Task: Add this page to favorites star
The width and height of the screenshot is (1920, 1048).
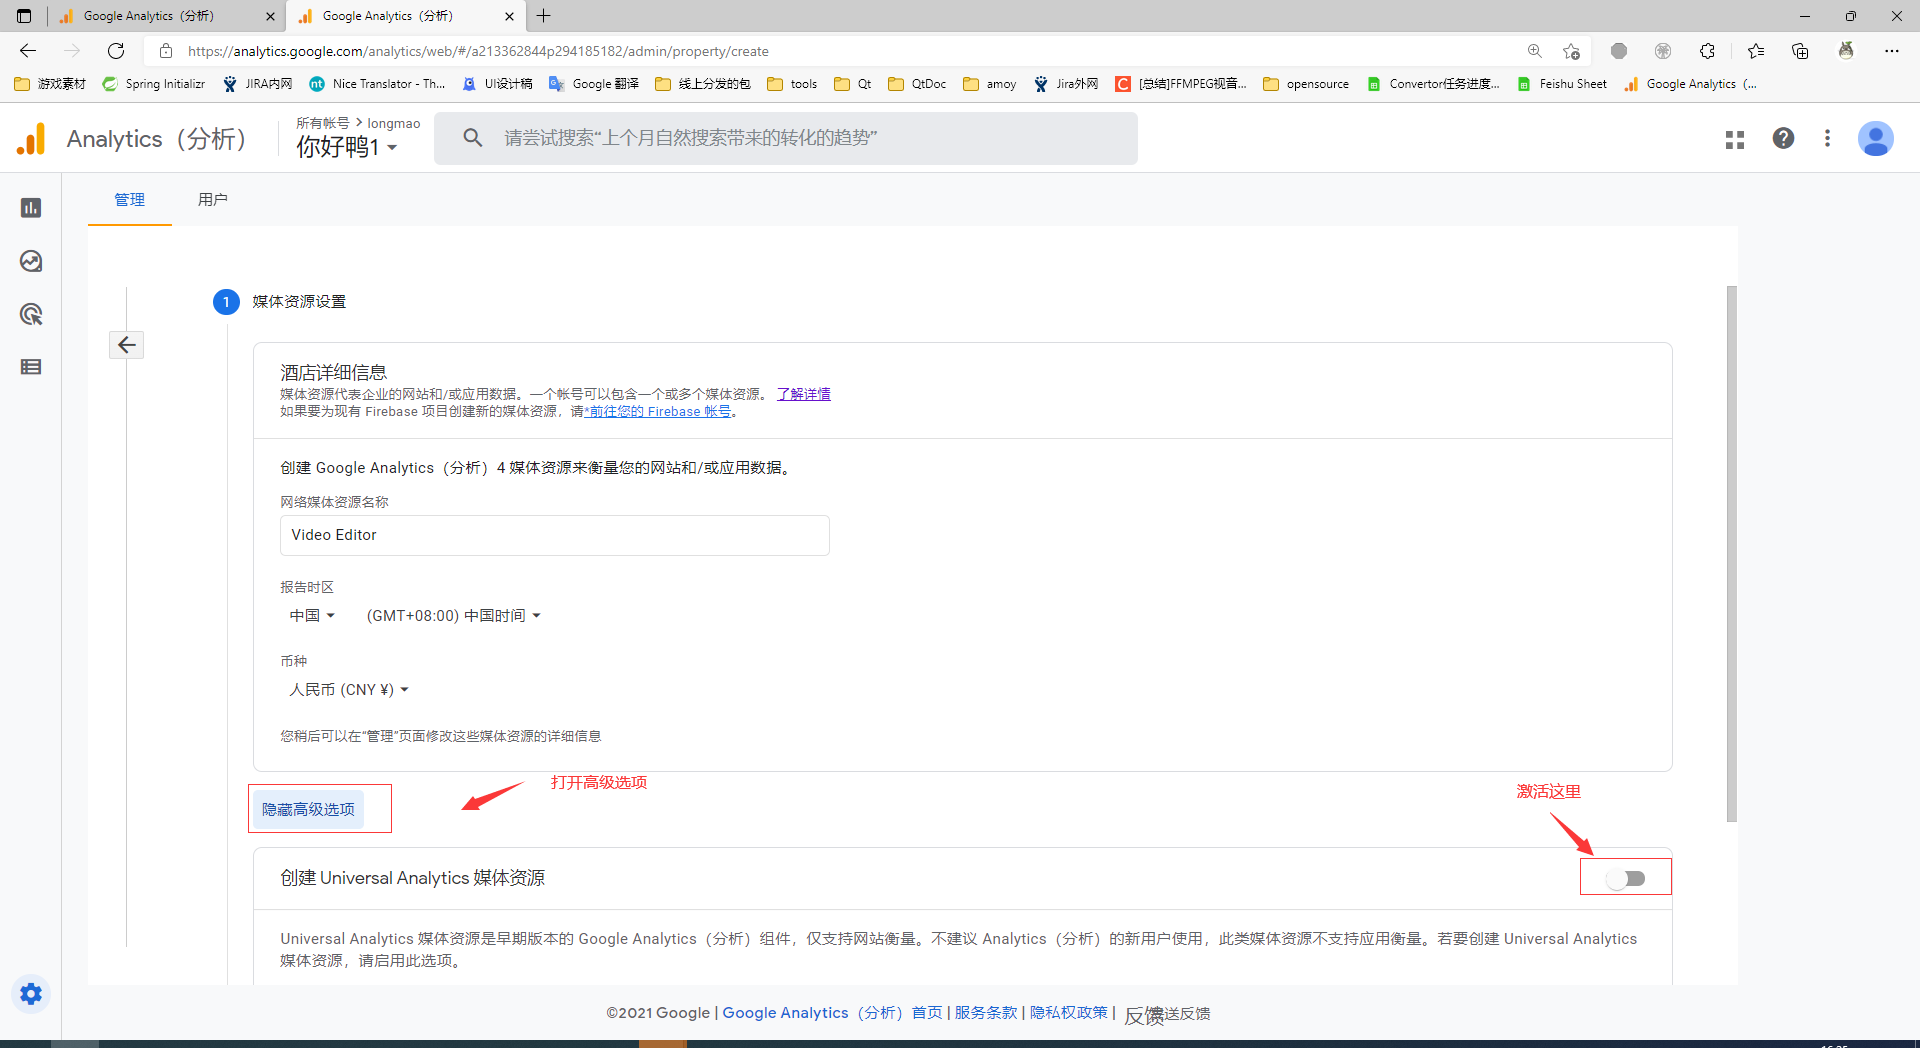Action: (1572, 51)
